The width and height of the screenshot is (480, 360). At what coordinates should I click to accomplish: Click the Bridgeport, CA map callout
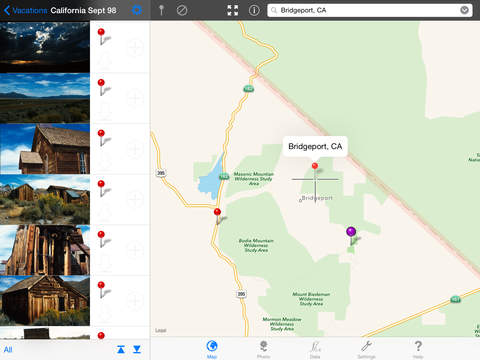[315, 146]
